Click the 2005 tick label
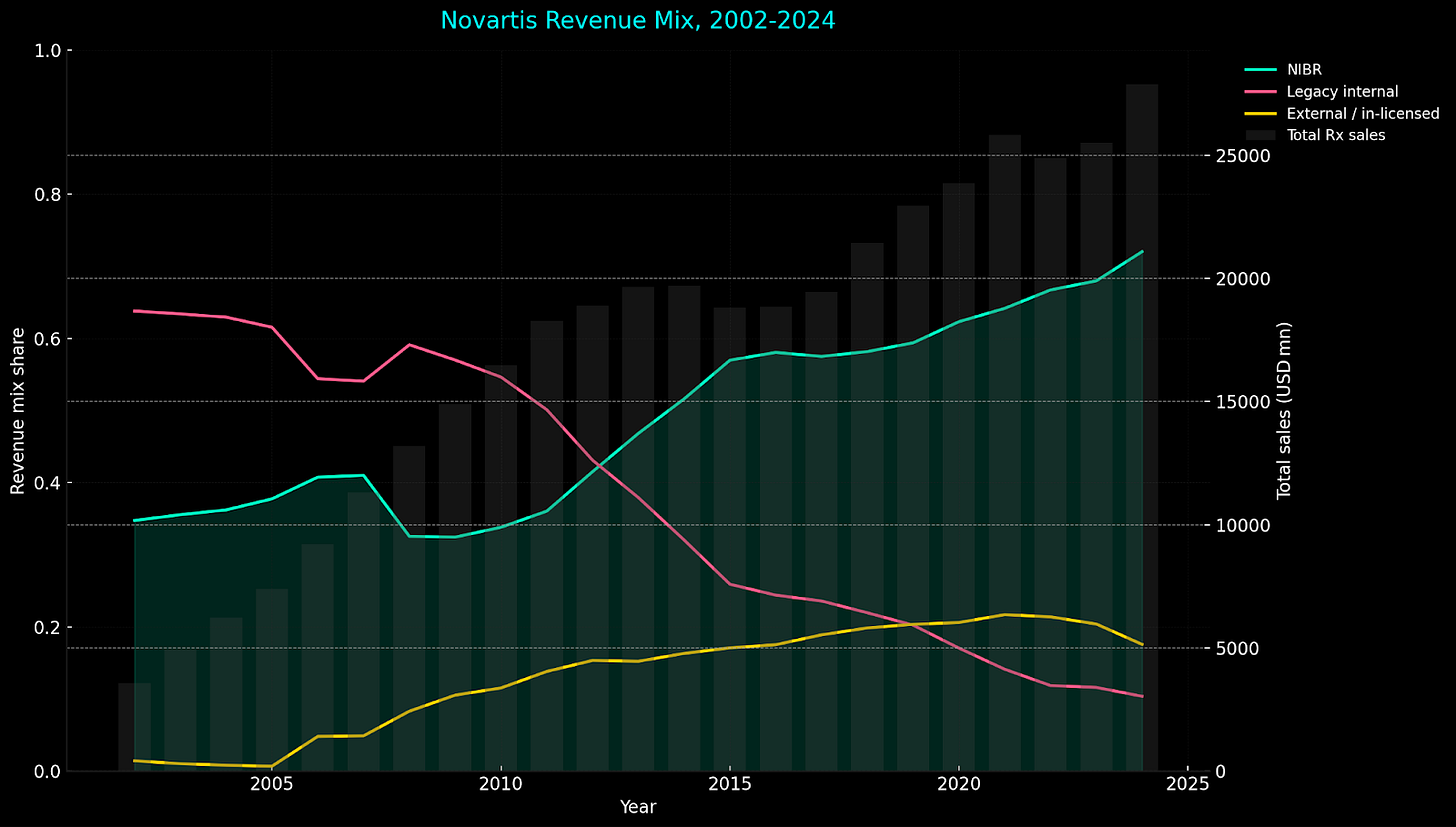This screenshot has height=827, width=1456. click(271, 783)
